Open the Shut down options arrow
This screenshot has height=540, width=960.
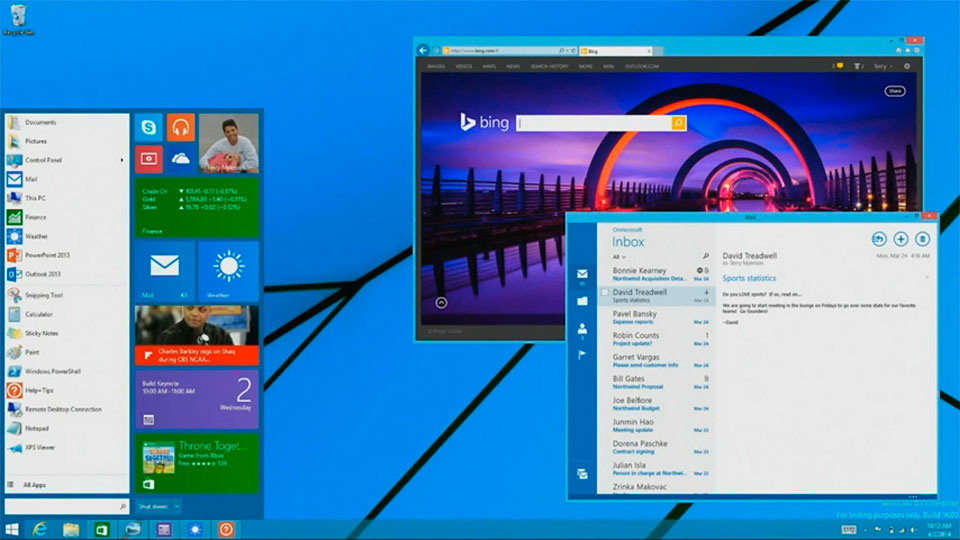click(x=176, y=506)
